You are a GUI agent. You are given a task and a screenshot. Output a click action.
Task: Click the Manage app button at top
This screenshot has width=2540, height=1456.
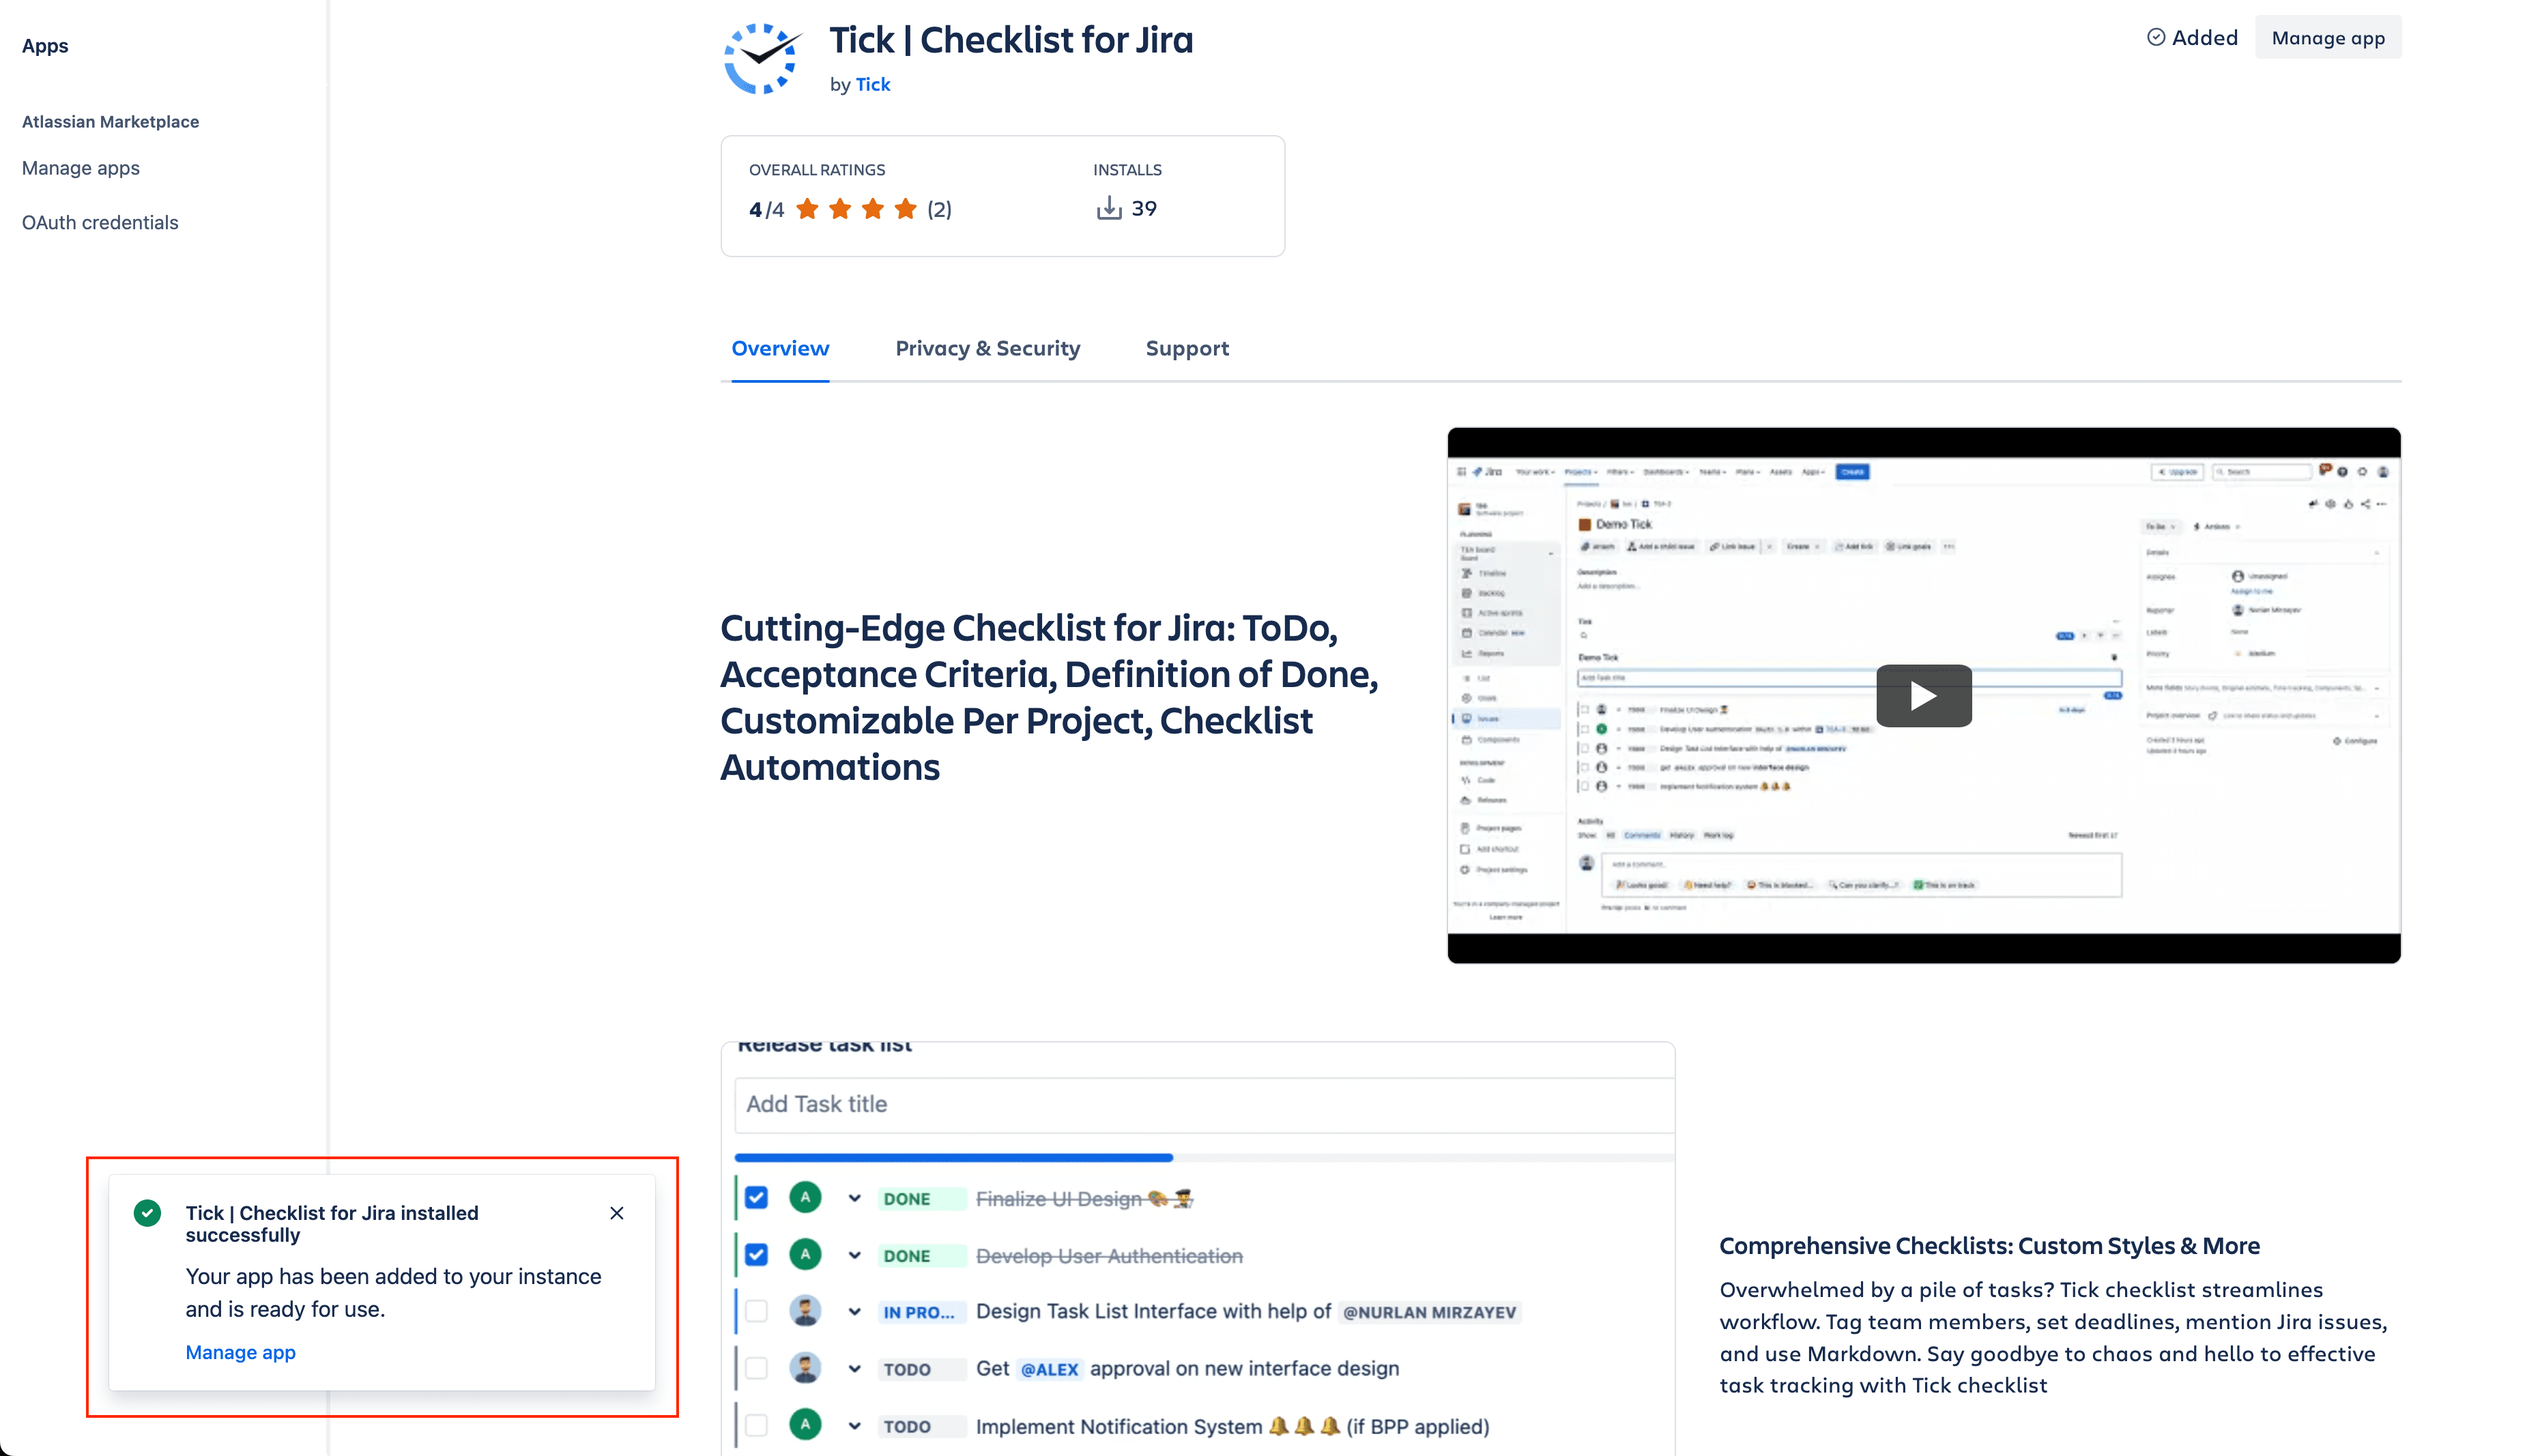2327,37
